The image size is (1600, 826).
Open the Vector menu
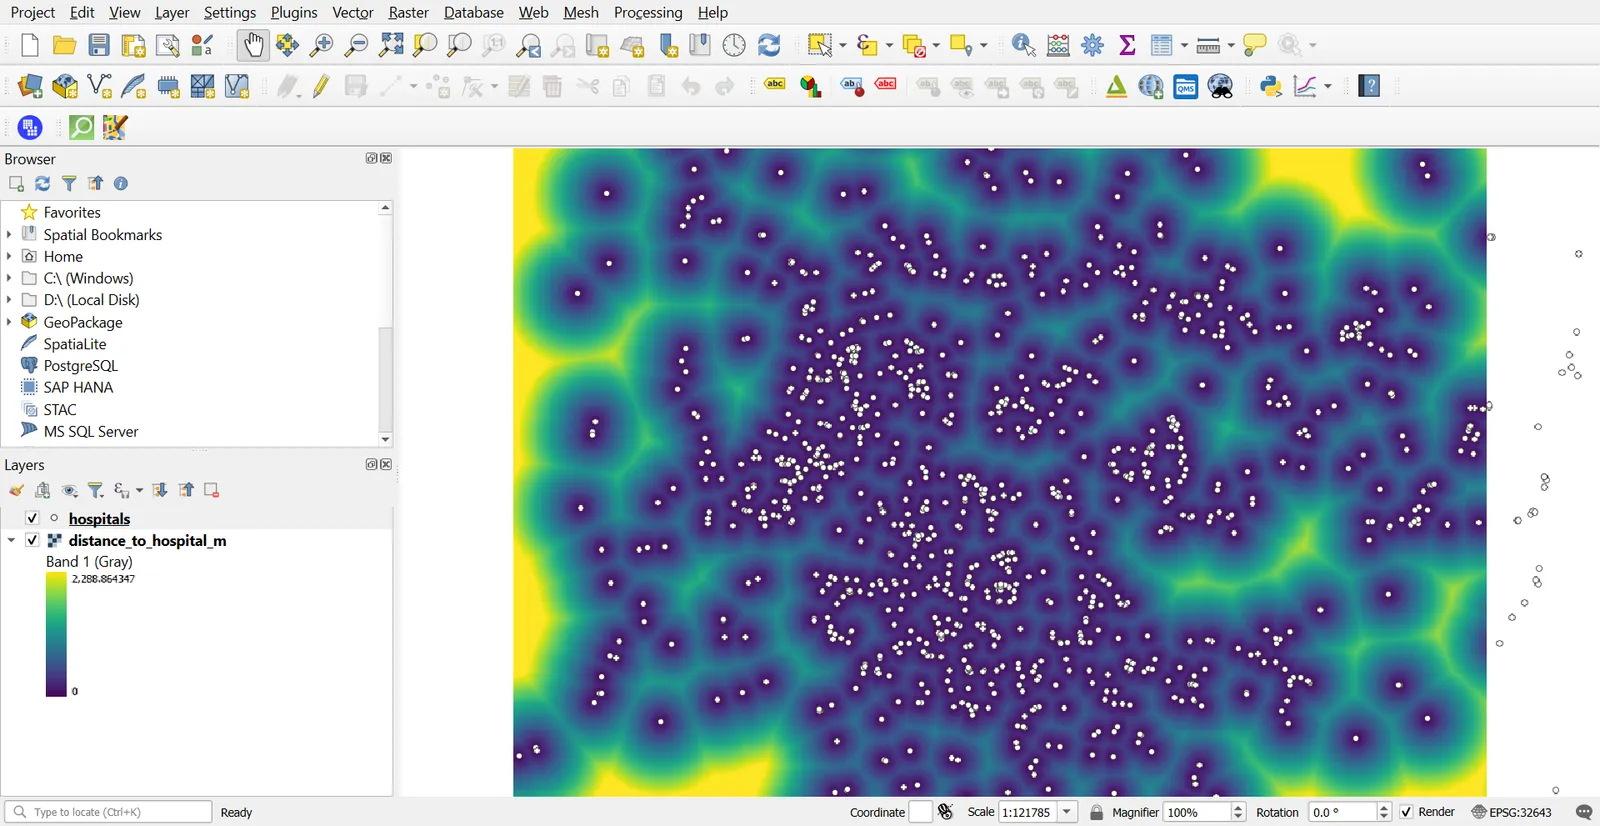pos(353,12)
